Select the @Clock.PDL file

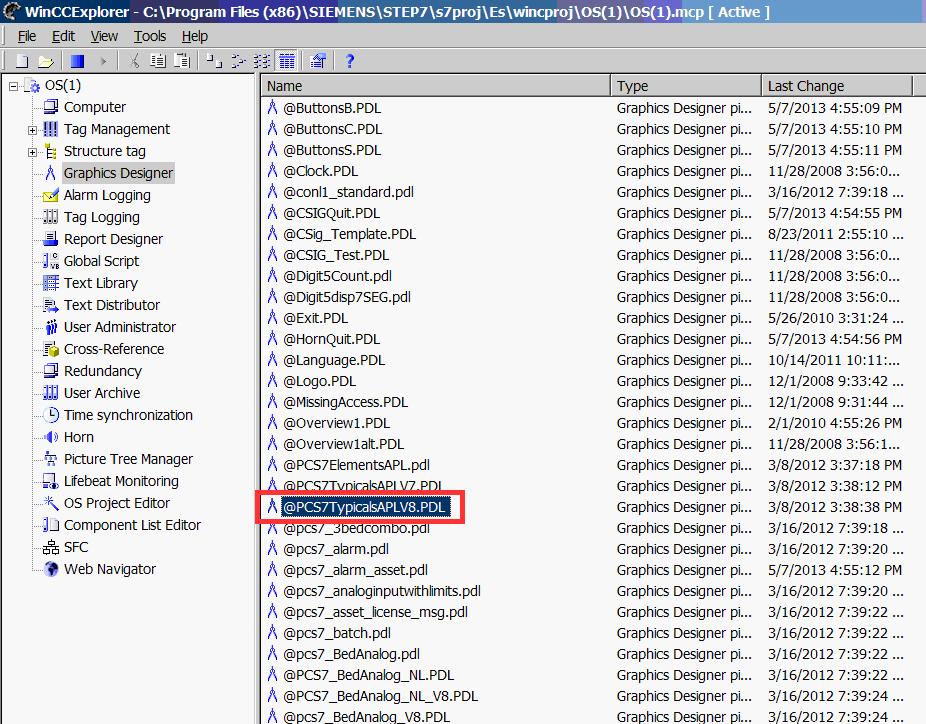coord(321,171)
